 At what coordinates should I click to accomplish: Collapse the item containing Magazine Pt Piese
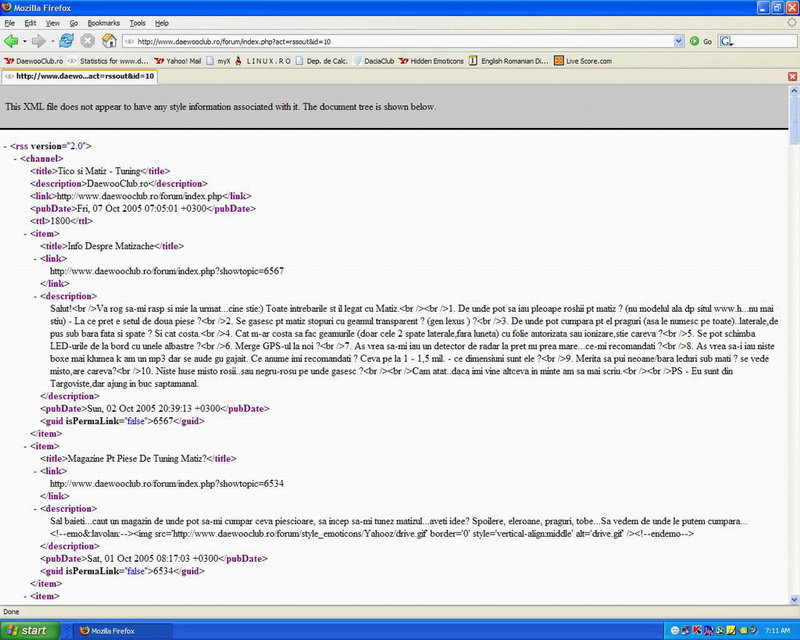coord(26,446)
